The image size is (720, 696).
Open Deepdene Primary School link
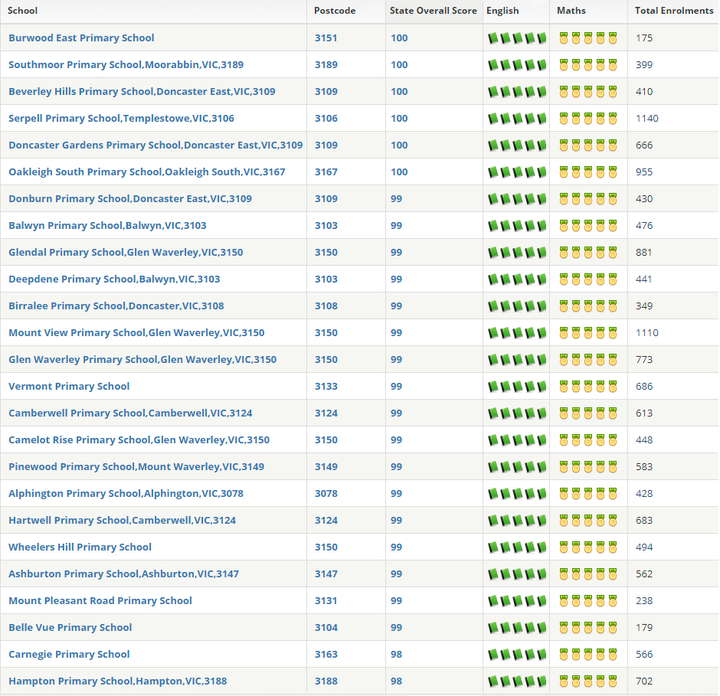(x=114, y=279)
